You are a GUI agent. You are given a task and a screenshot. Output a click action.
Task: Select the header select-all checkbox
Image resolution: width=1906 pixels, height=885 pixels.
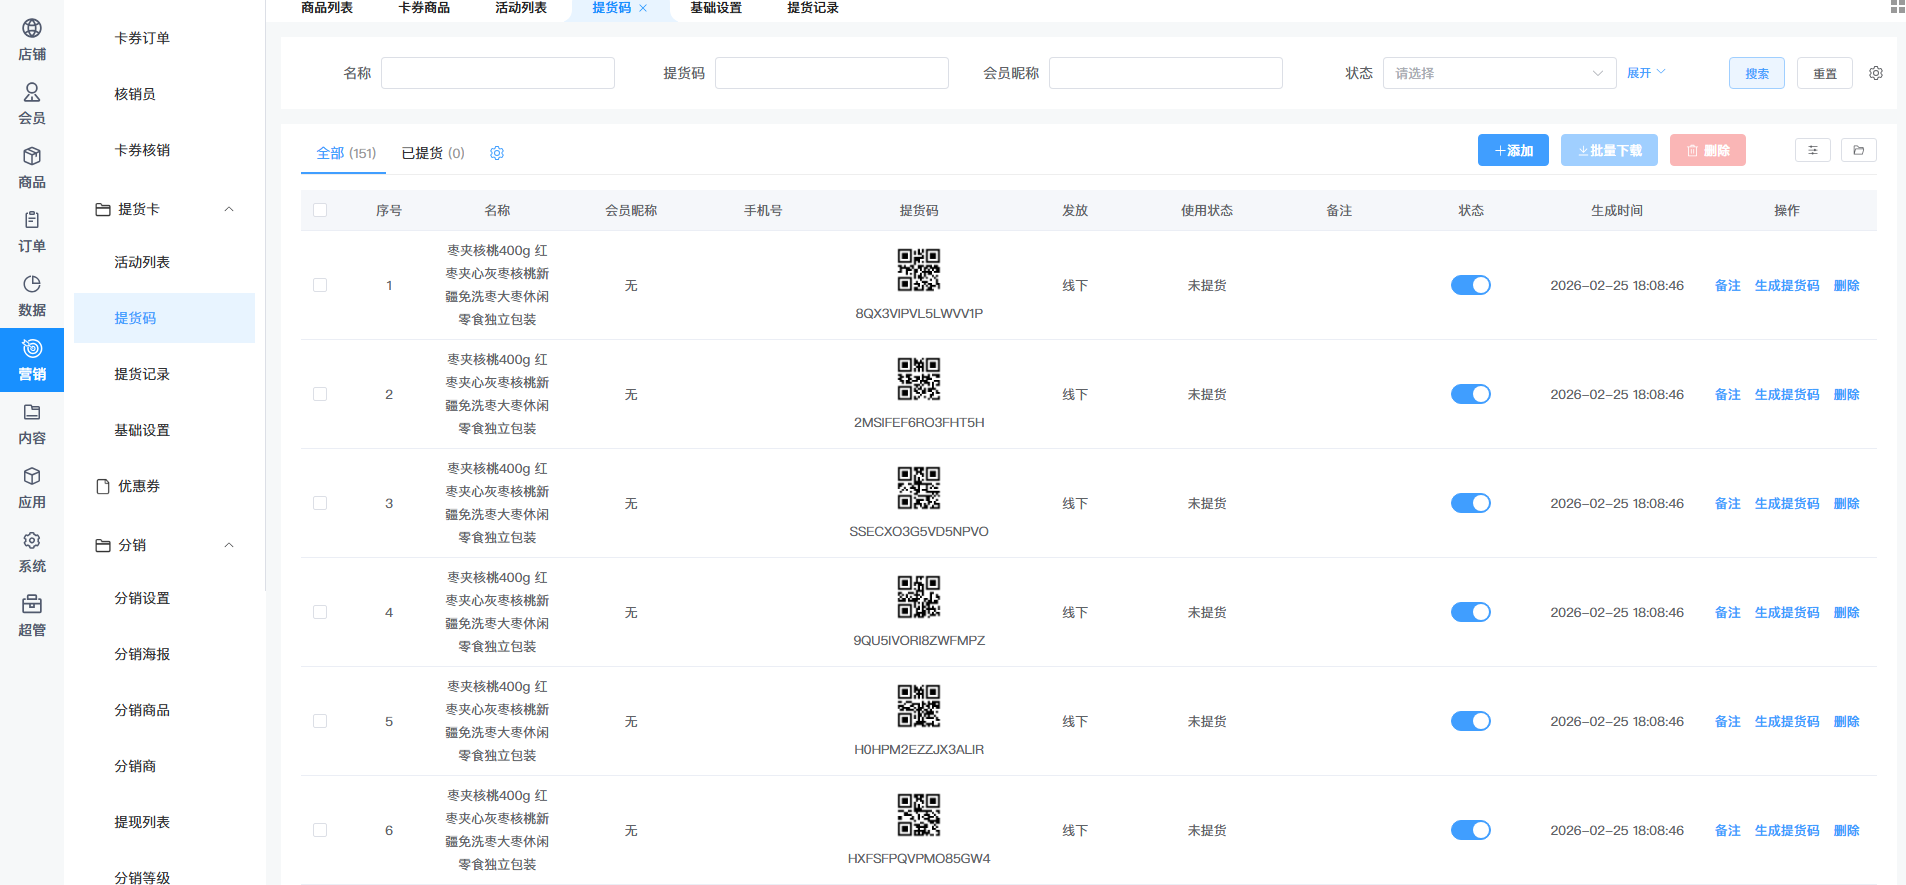click(x=320, y=210)
